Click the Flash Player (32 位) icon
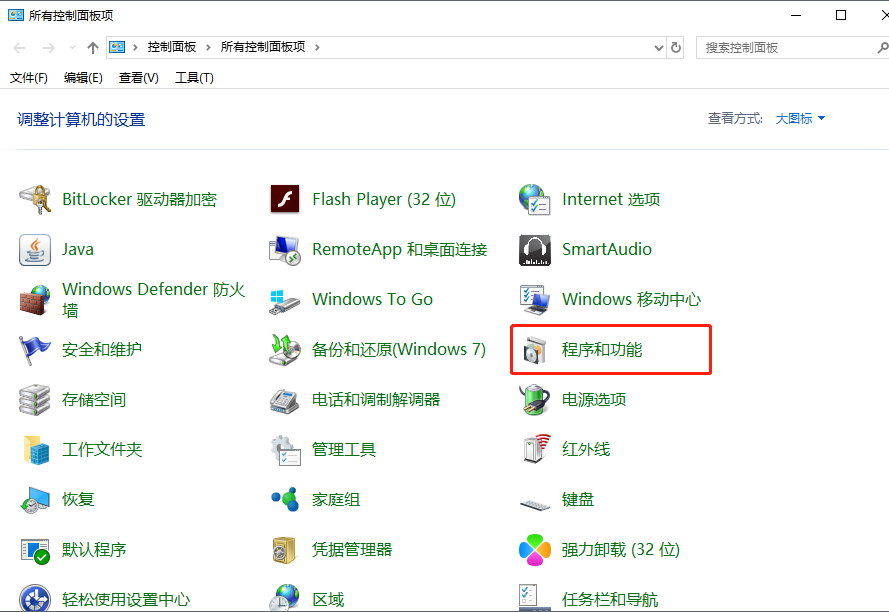This screenshot has height=612, width=889. tap(285, 199)
